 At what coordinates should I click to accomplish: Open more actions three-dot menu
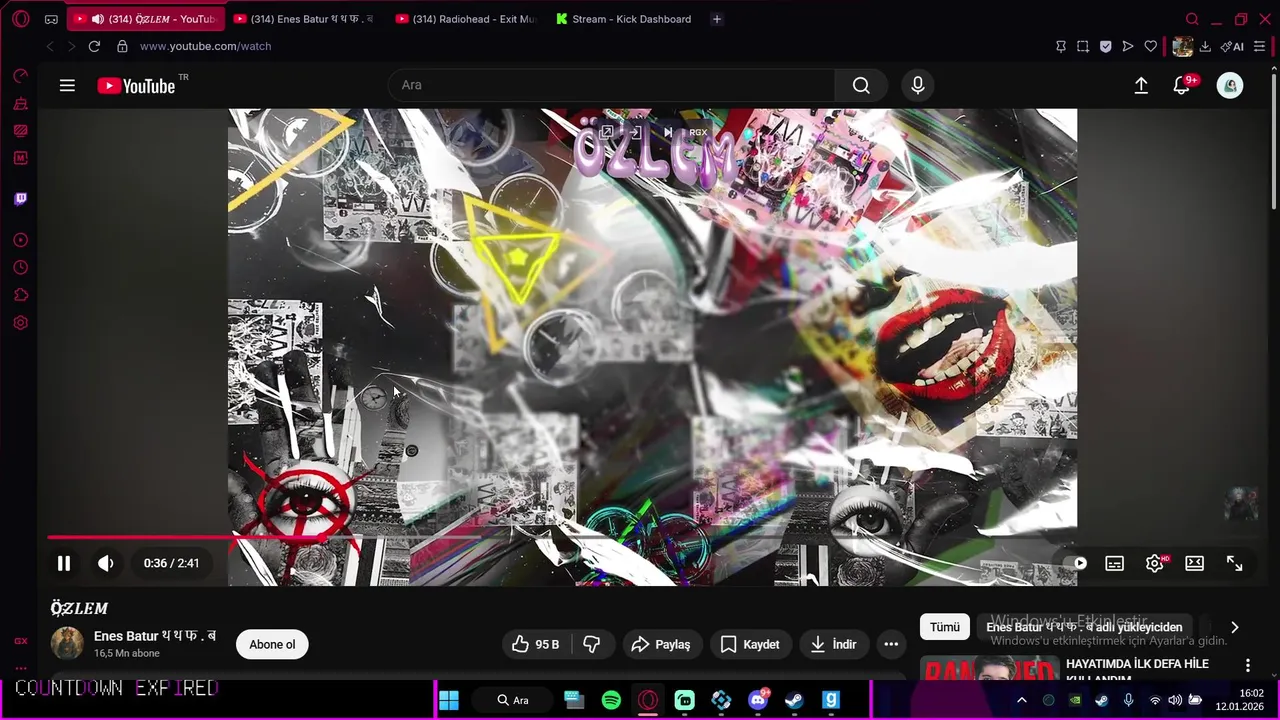click(x=891, y=645)
